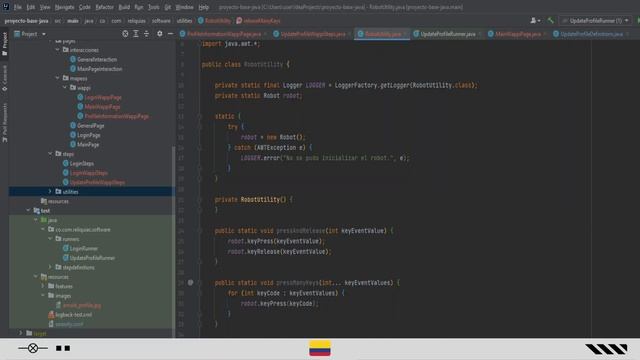Image resolution: width=640 pixels, height=360 pixels.
Task: Click the gutter marker beside pressManyKeys method
Action: (190, 282)
